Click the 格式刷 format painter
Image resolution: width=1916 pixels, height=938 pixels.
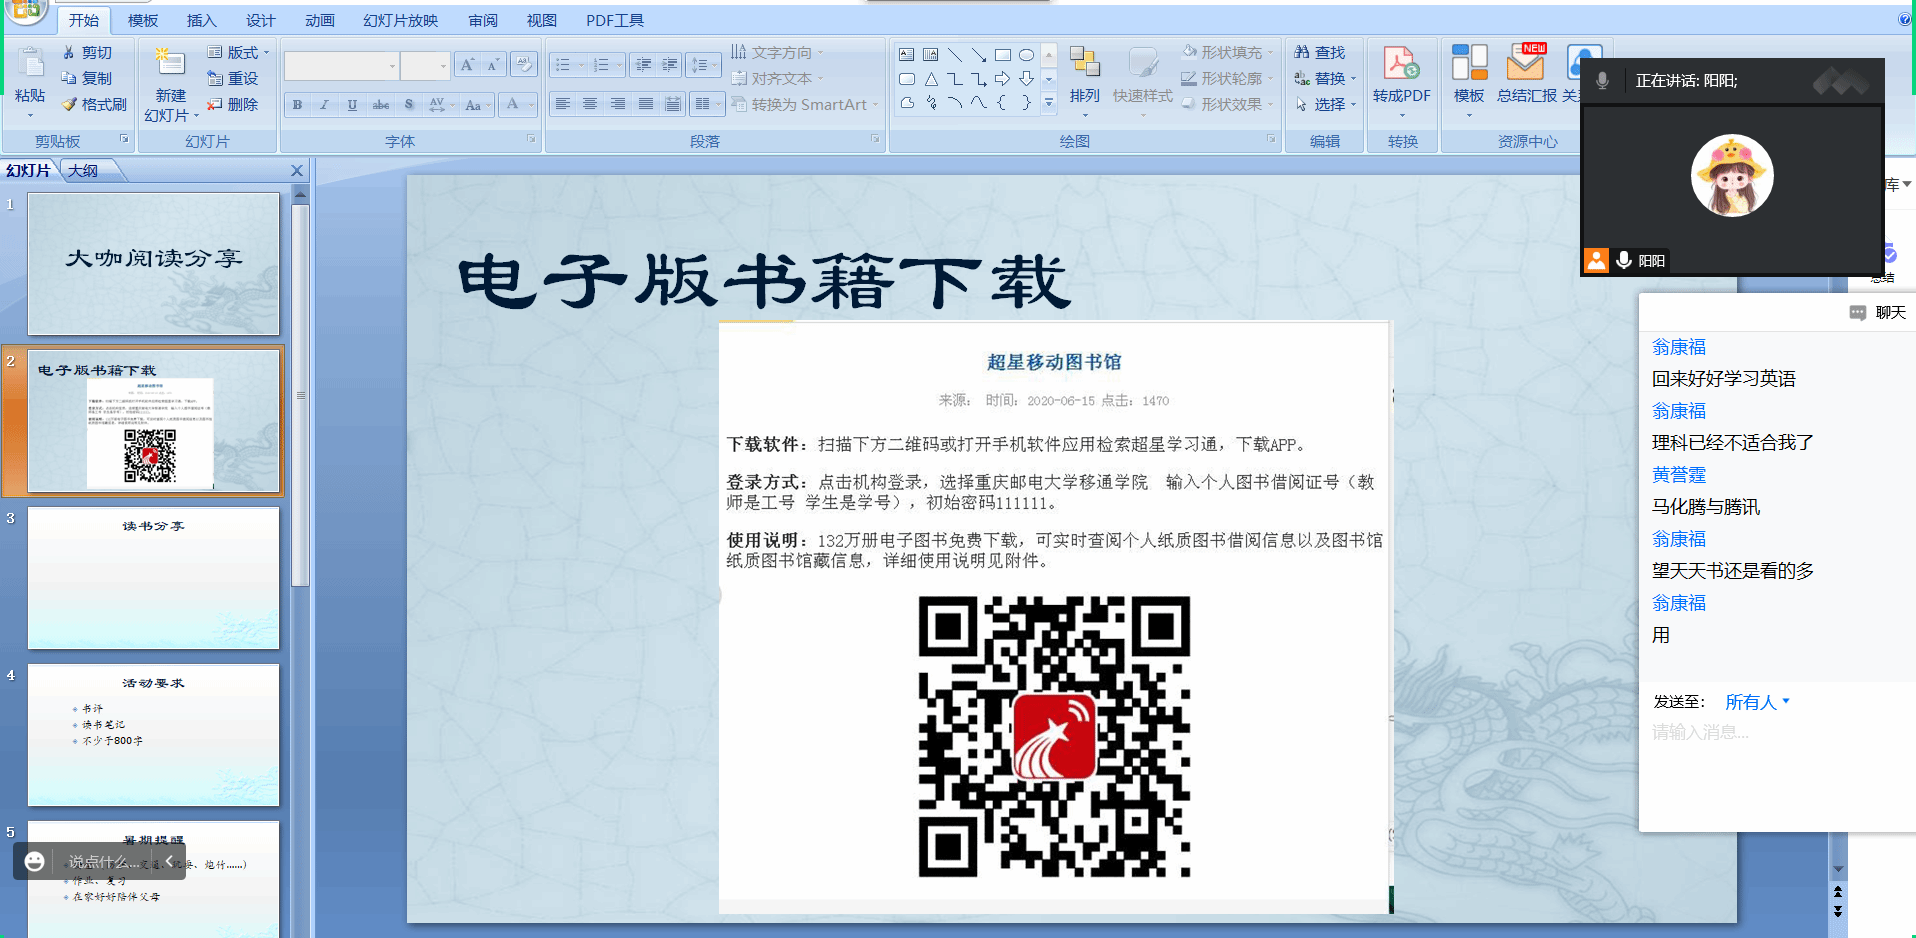pos(95,104)
